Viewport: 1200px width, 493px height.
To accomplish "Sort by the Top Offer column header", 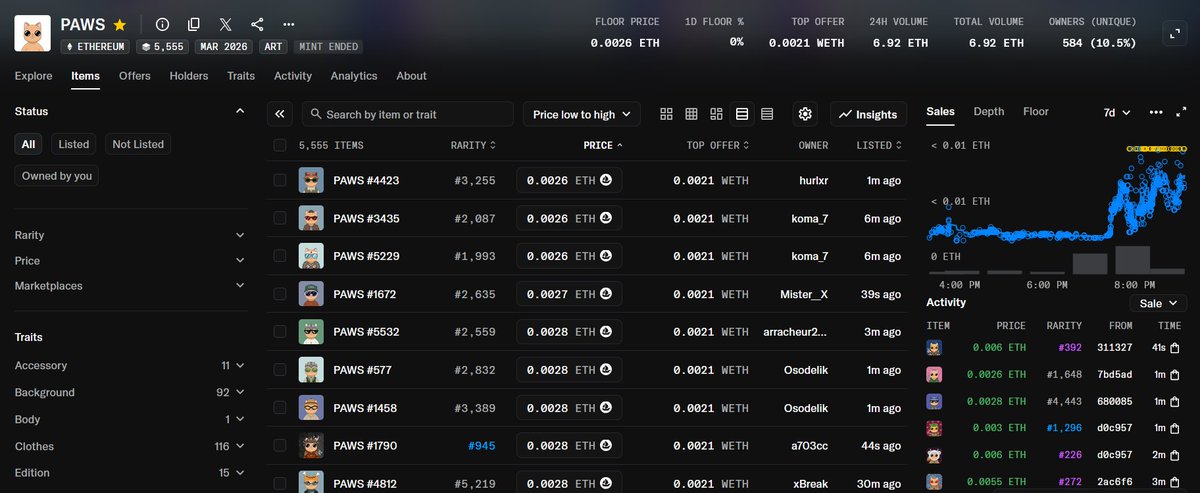I will point(718,146).
